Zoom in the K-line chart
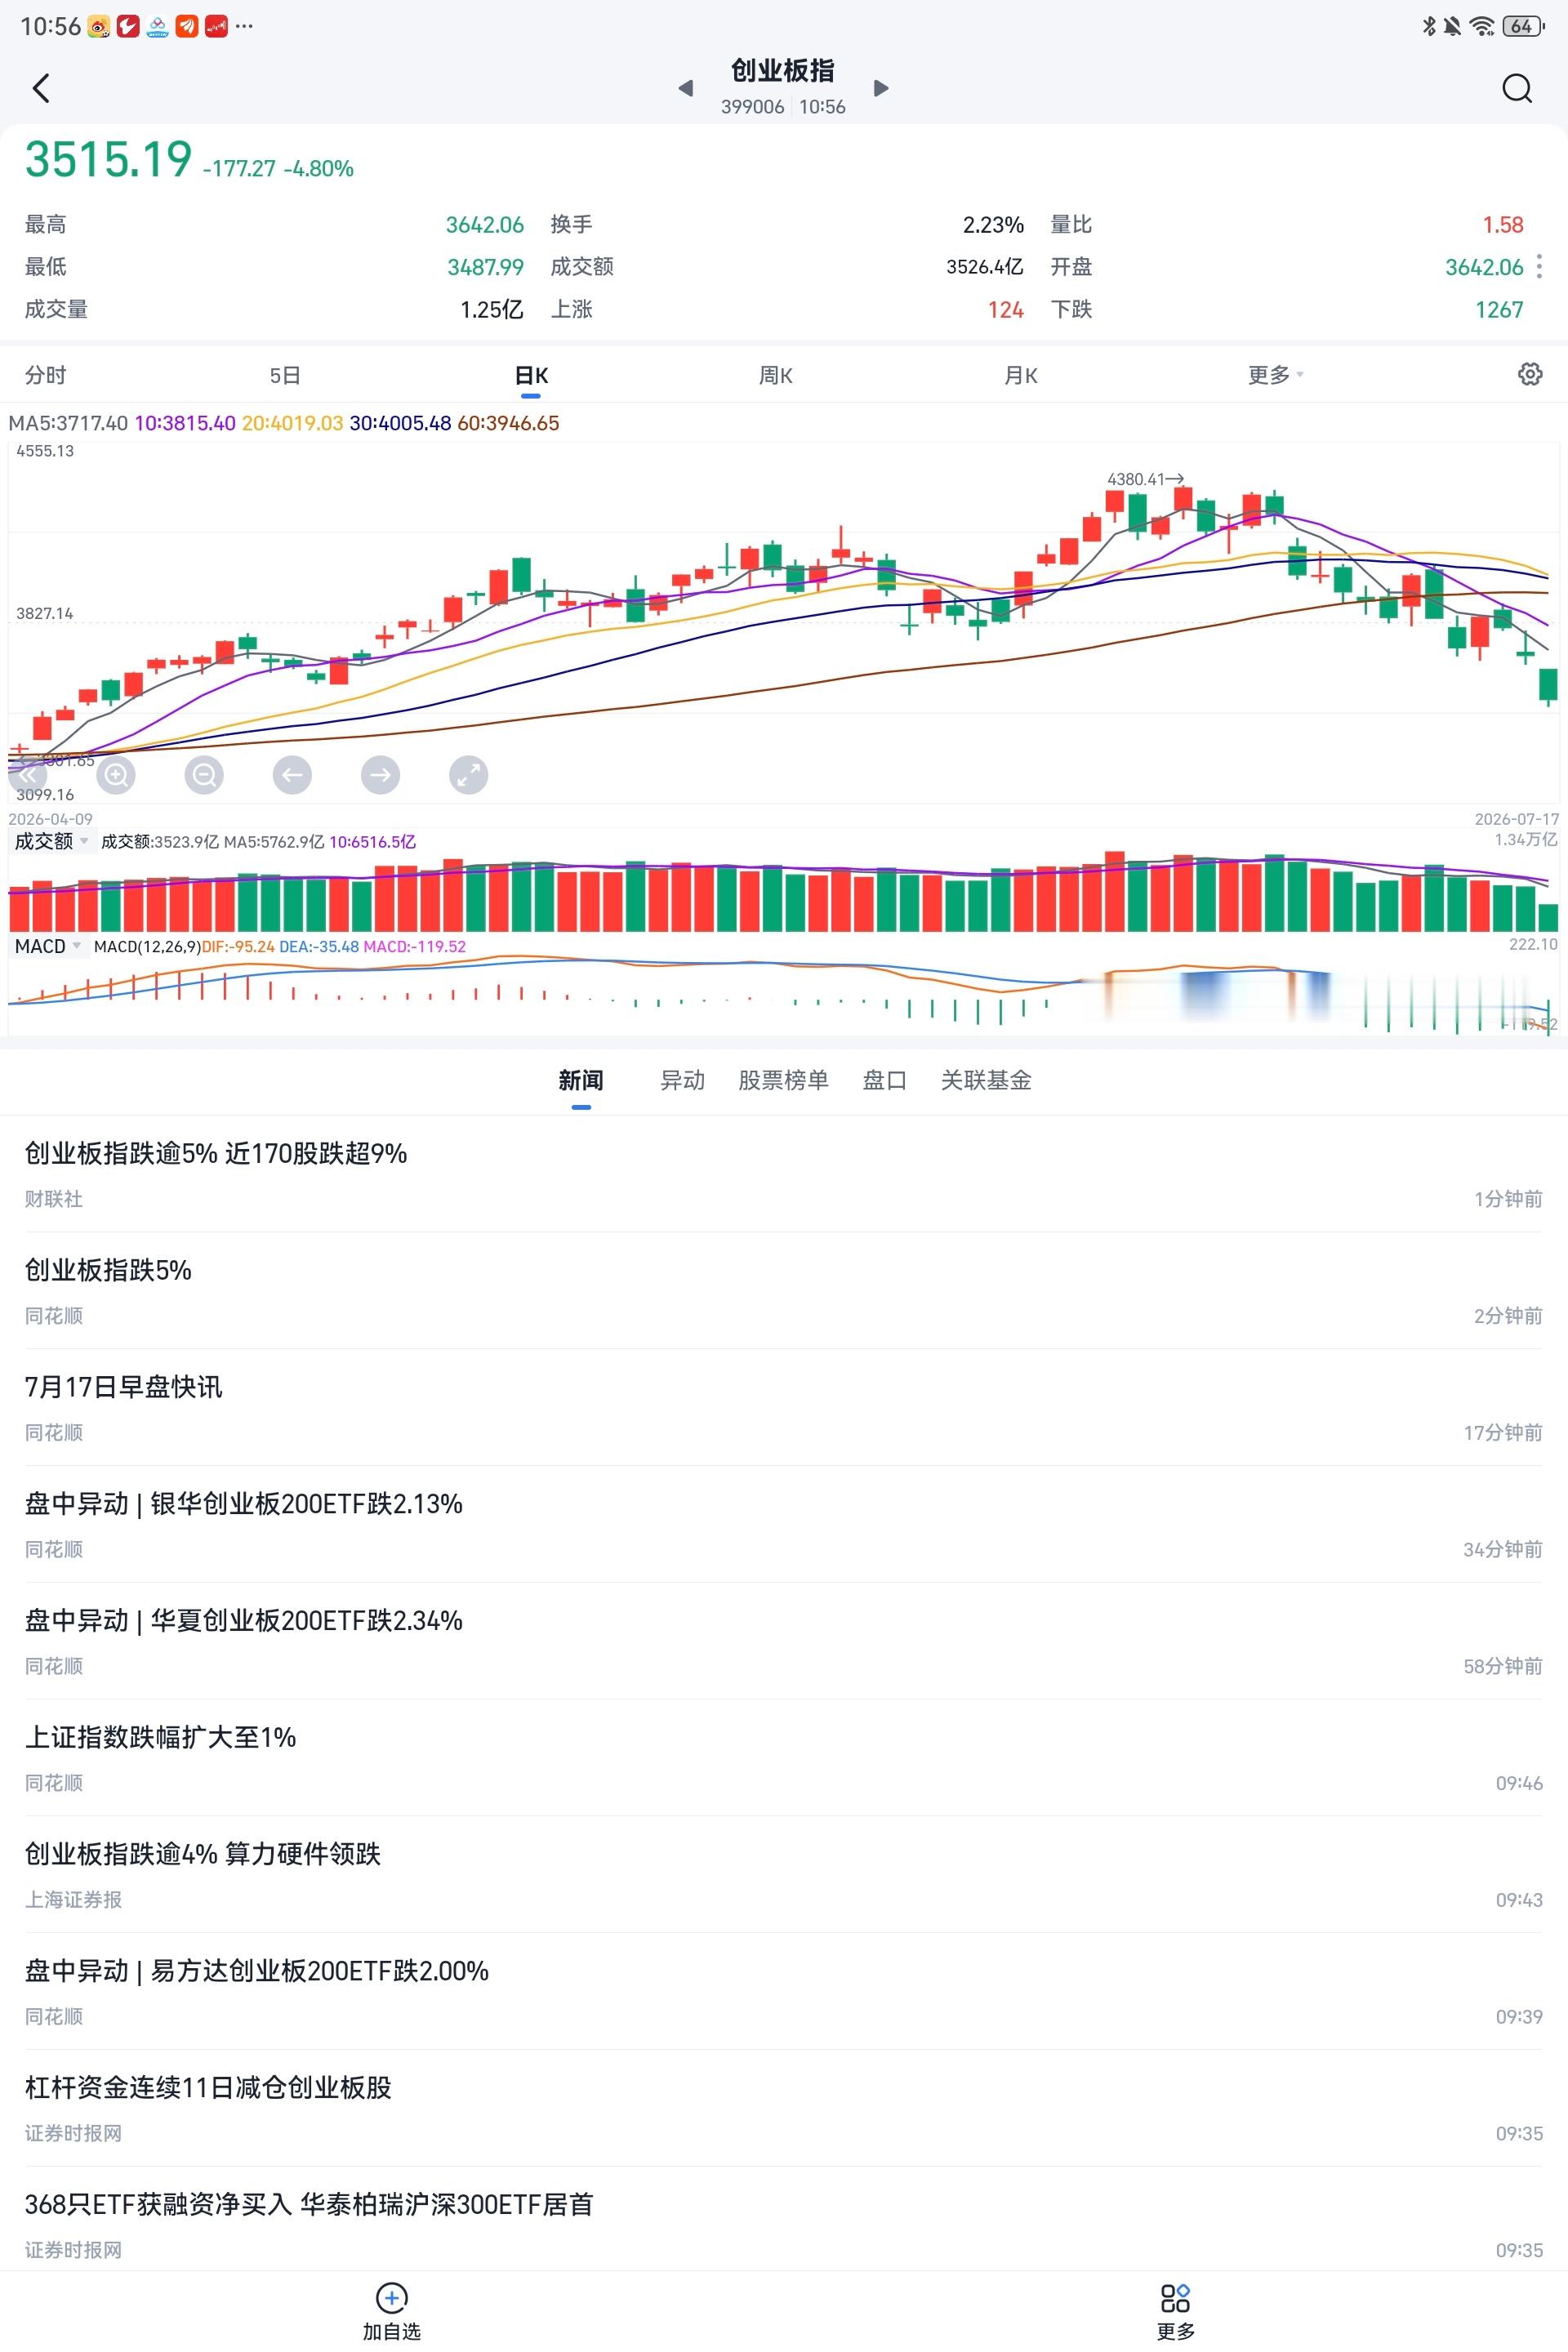 116,775
